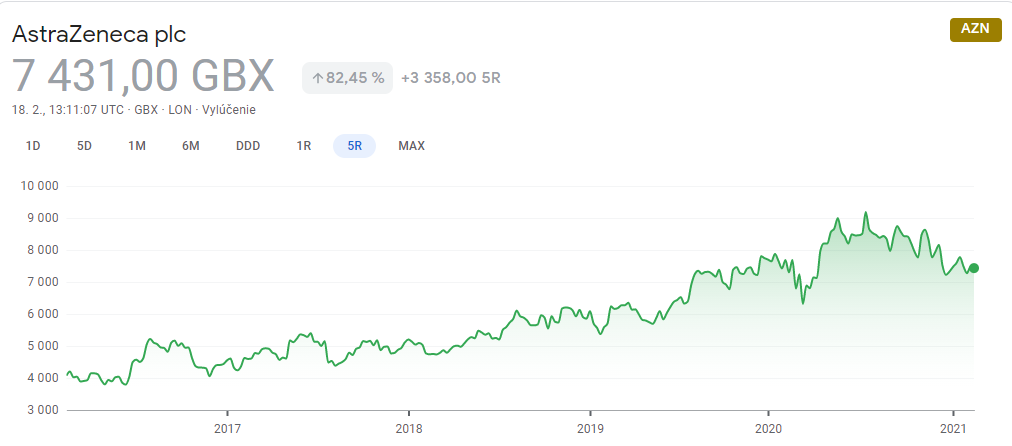Select the 1D time range tab

33,146
